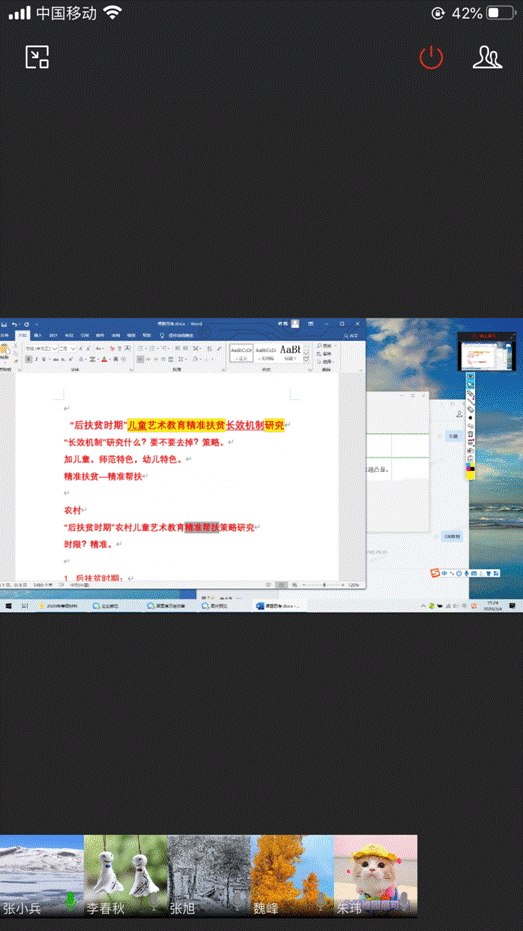This screenshot has height=931, width=523.
Task: Select 朱玮's cat avatar thumbnail
Action: coord(375,876)
